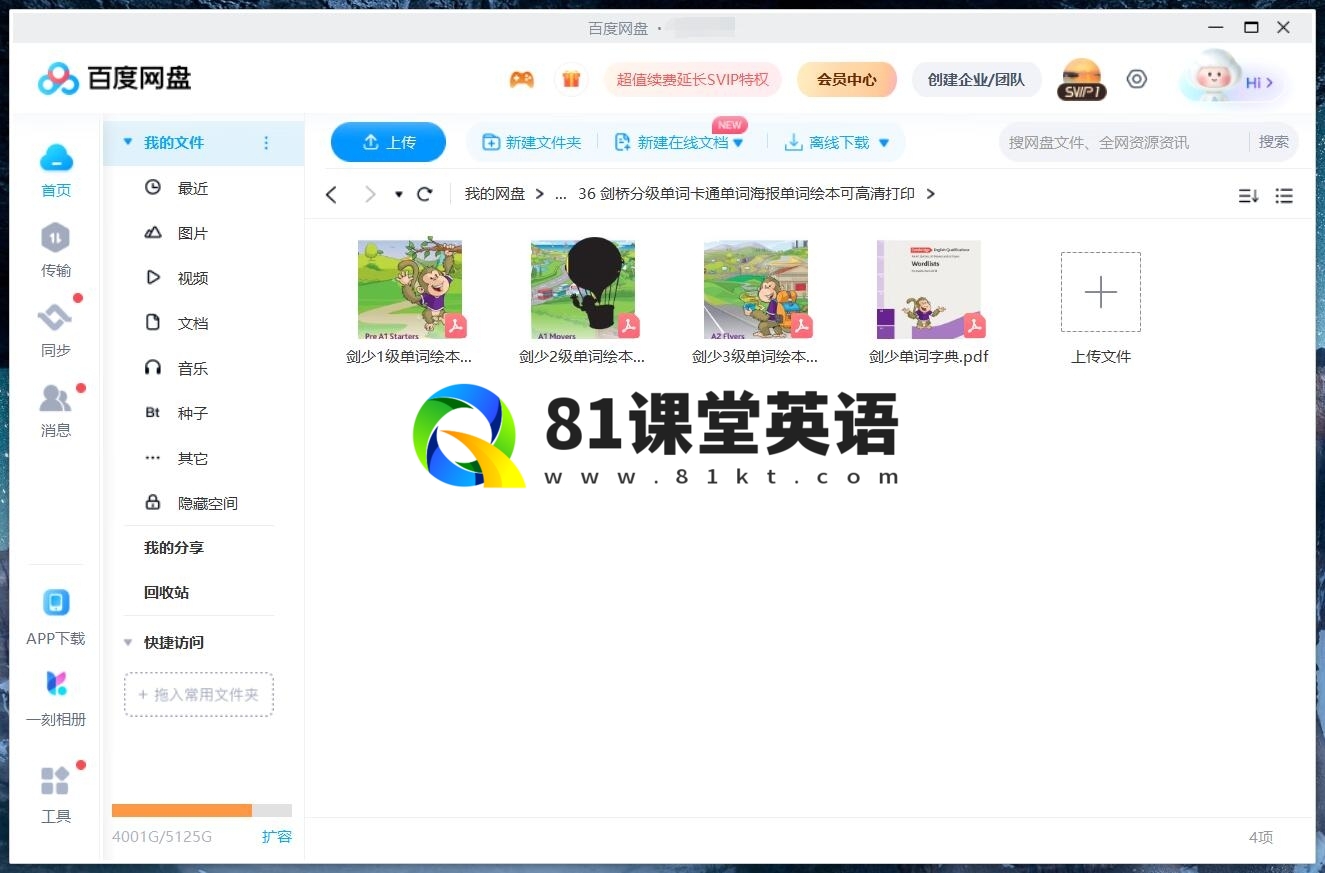Click chevron after current folder breadcrumb
This screenshot has width=1325, height=873.
coord(930,194)
